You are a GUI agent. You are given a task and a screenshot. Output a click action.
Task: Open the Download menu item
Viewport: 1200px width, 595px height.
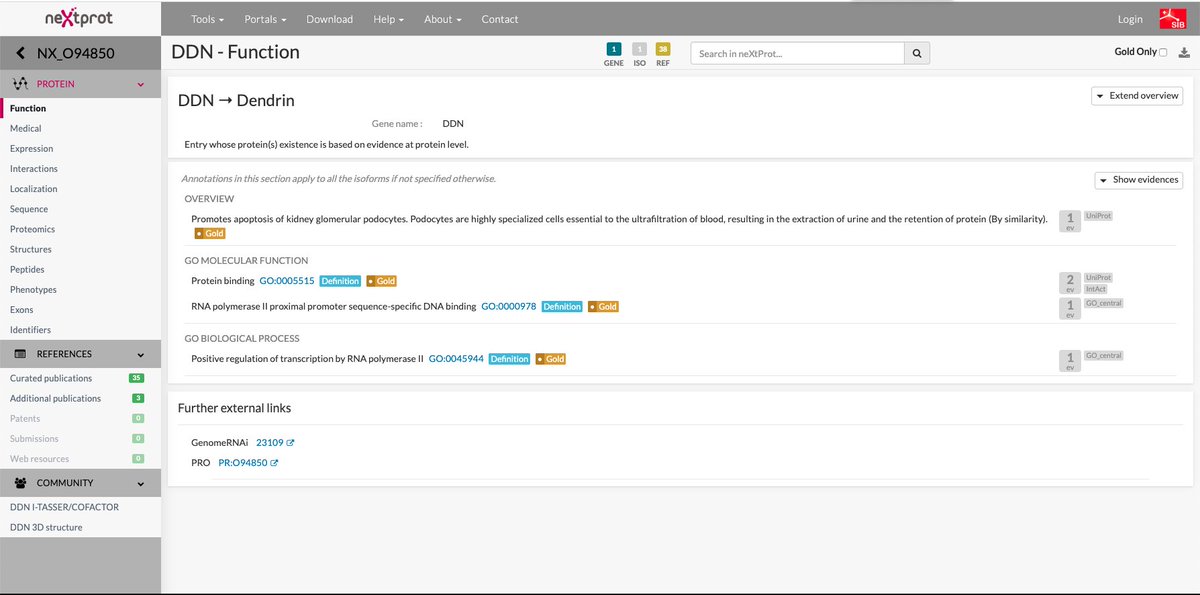tap(330, 19)
